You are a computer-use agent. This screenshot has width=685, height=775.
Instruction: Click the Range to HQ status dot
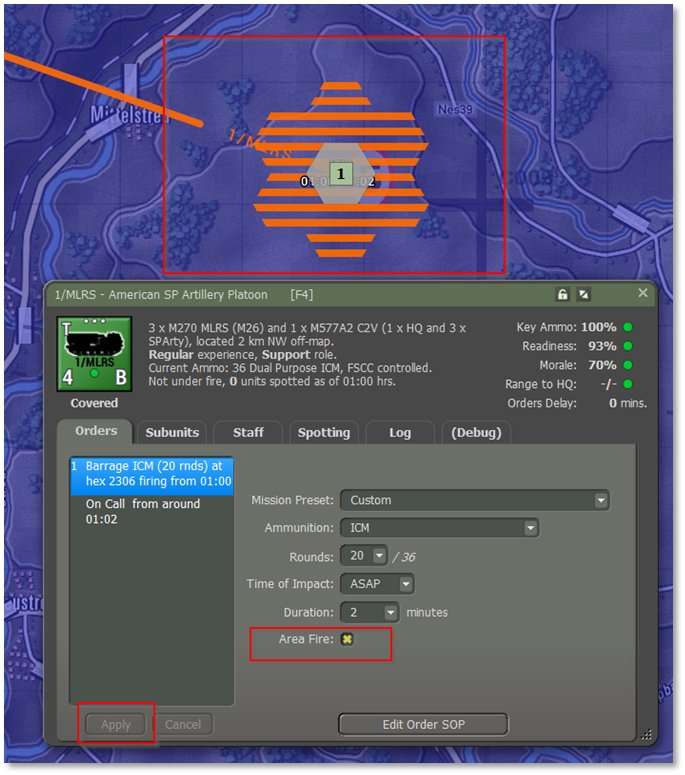627,384
